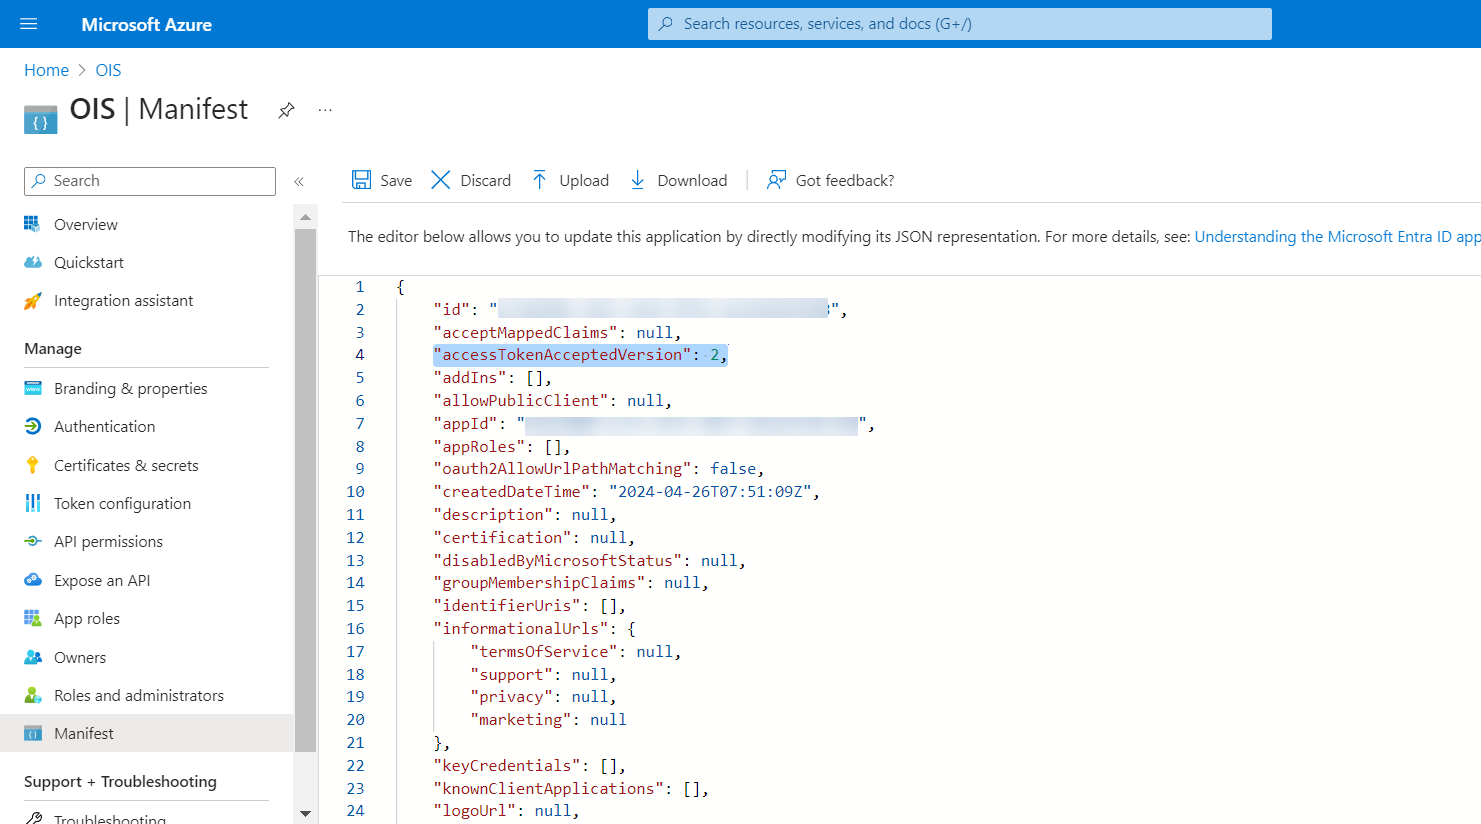The height and width of the screenshot is (824, 1481).
Task: Download the manifest file
Action: pyautogui.click(x=678, y=180)
